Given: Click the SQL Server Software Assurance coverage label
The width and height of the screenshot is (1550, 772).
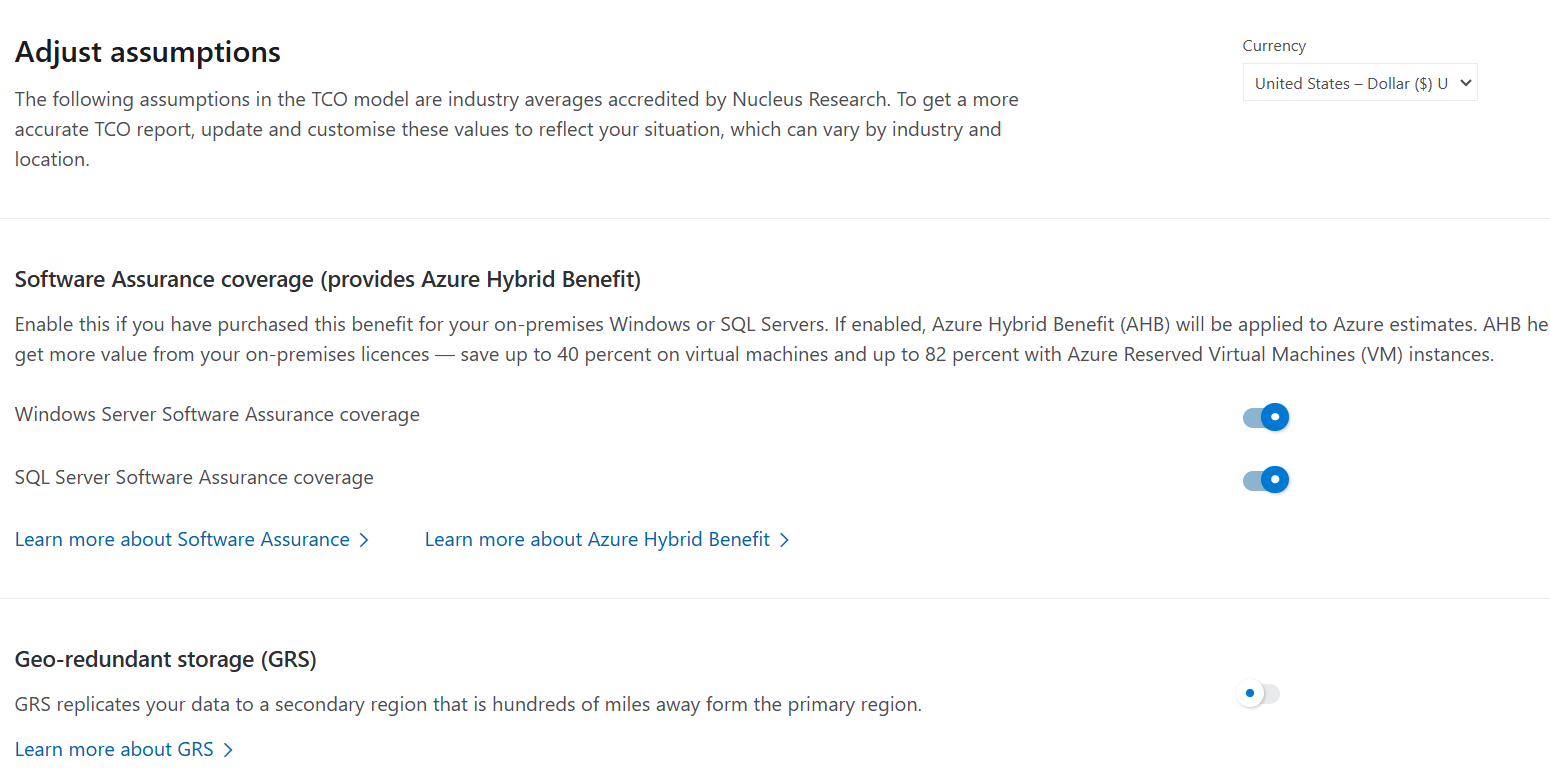Looking at the screenshot, I should click(x=194, y=478).
